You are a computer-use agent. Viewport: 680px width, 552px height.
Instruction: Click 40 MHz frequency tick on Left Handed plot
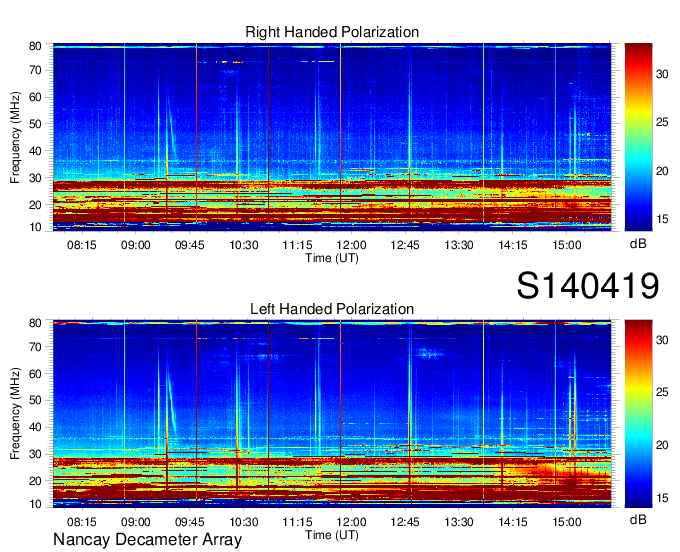[x=35, y=427]
